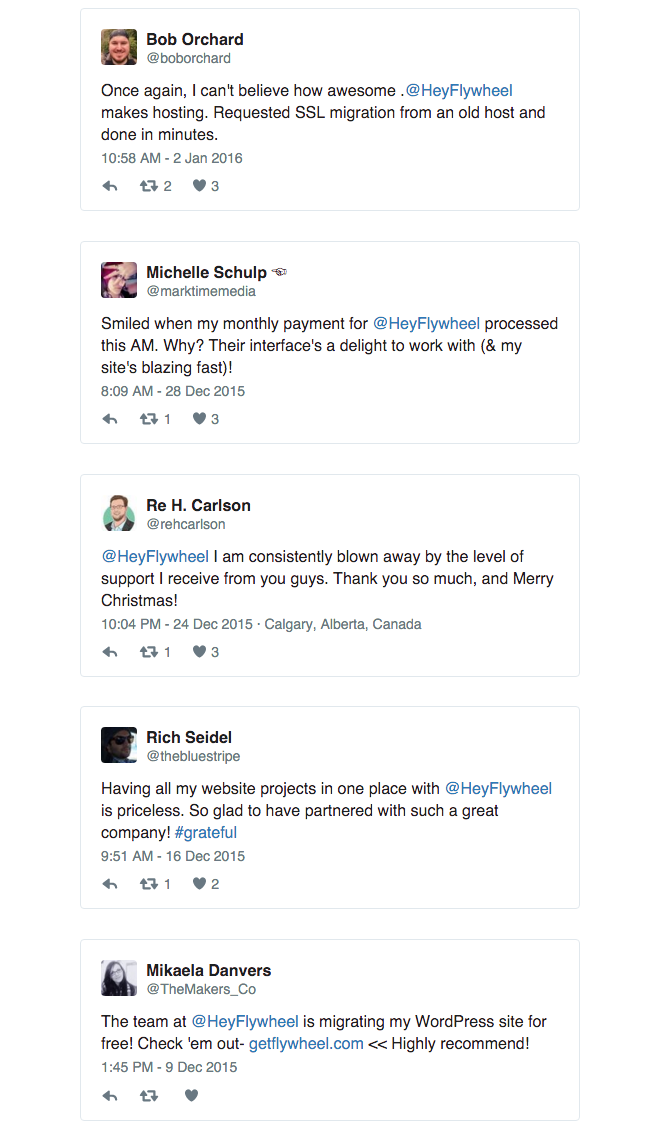660x1130 pixels.
Task: Open Bob Orchard's profile picture
Action: click(119, 47)
